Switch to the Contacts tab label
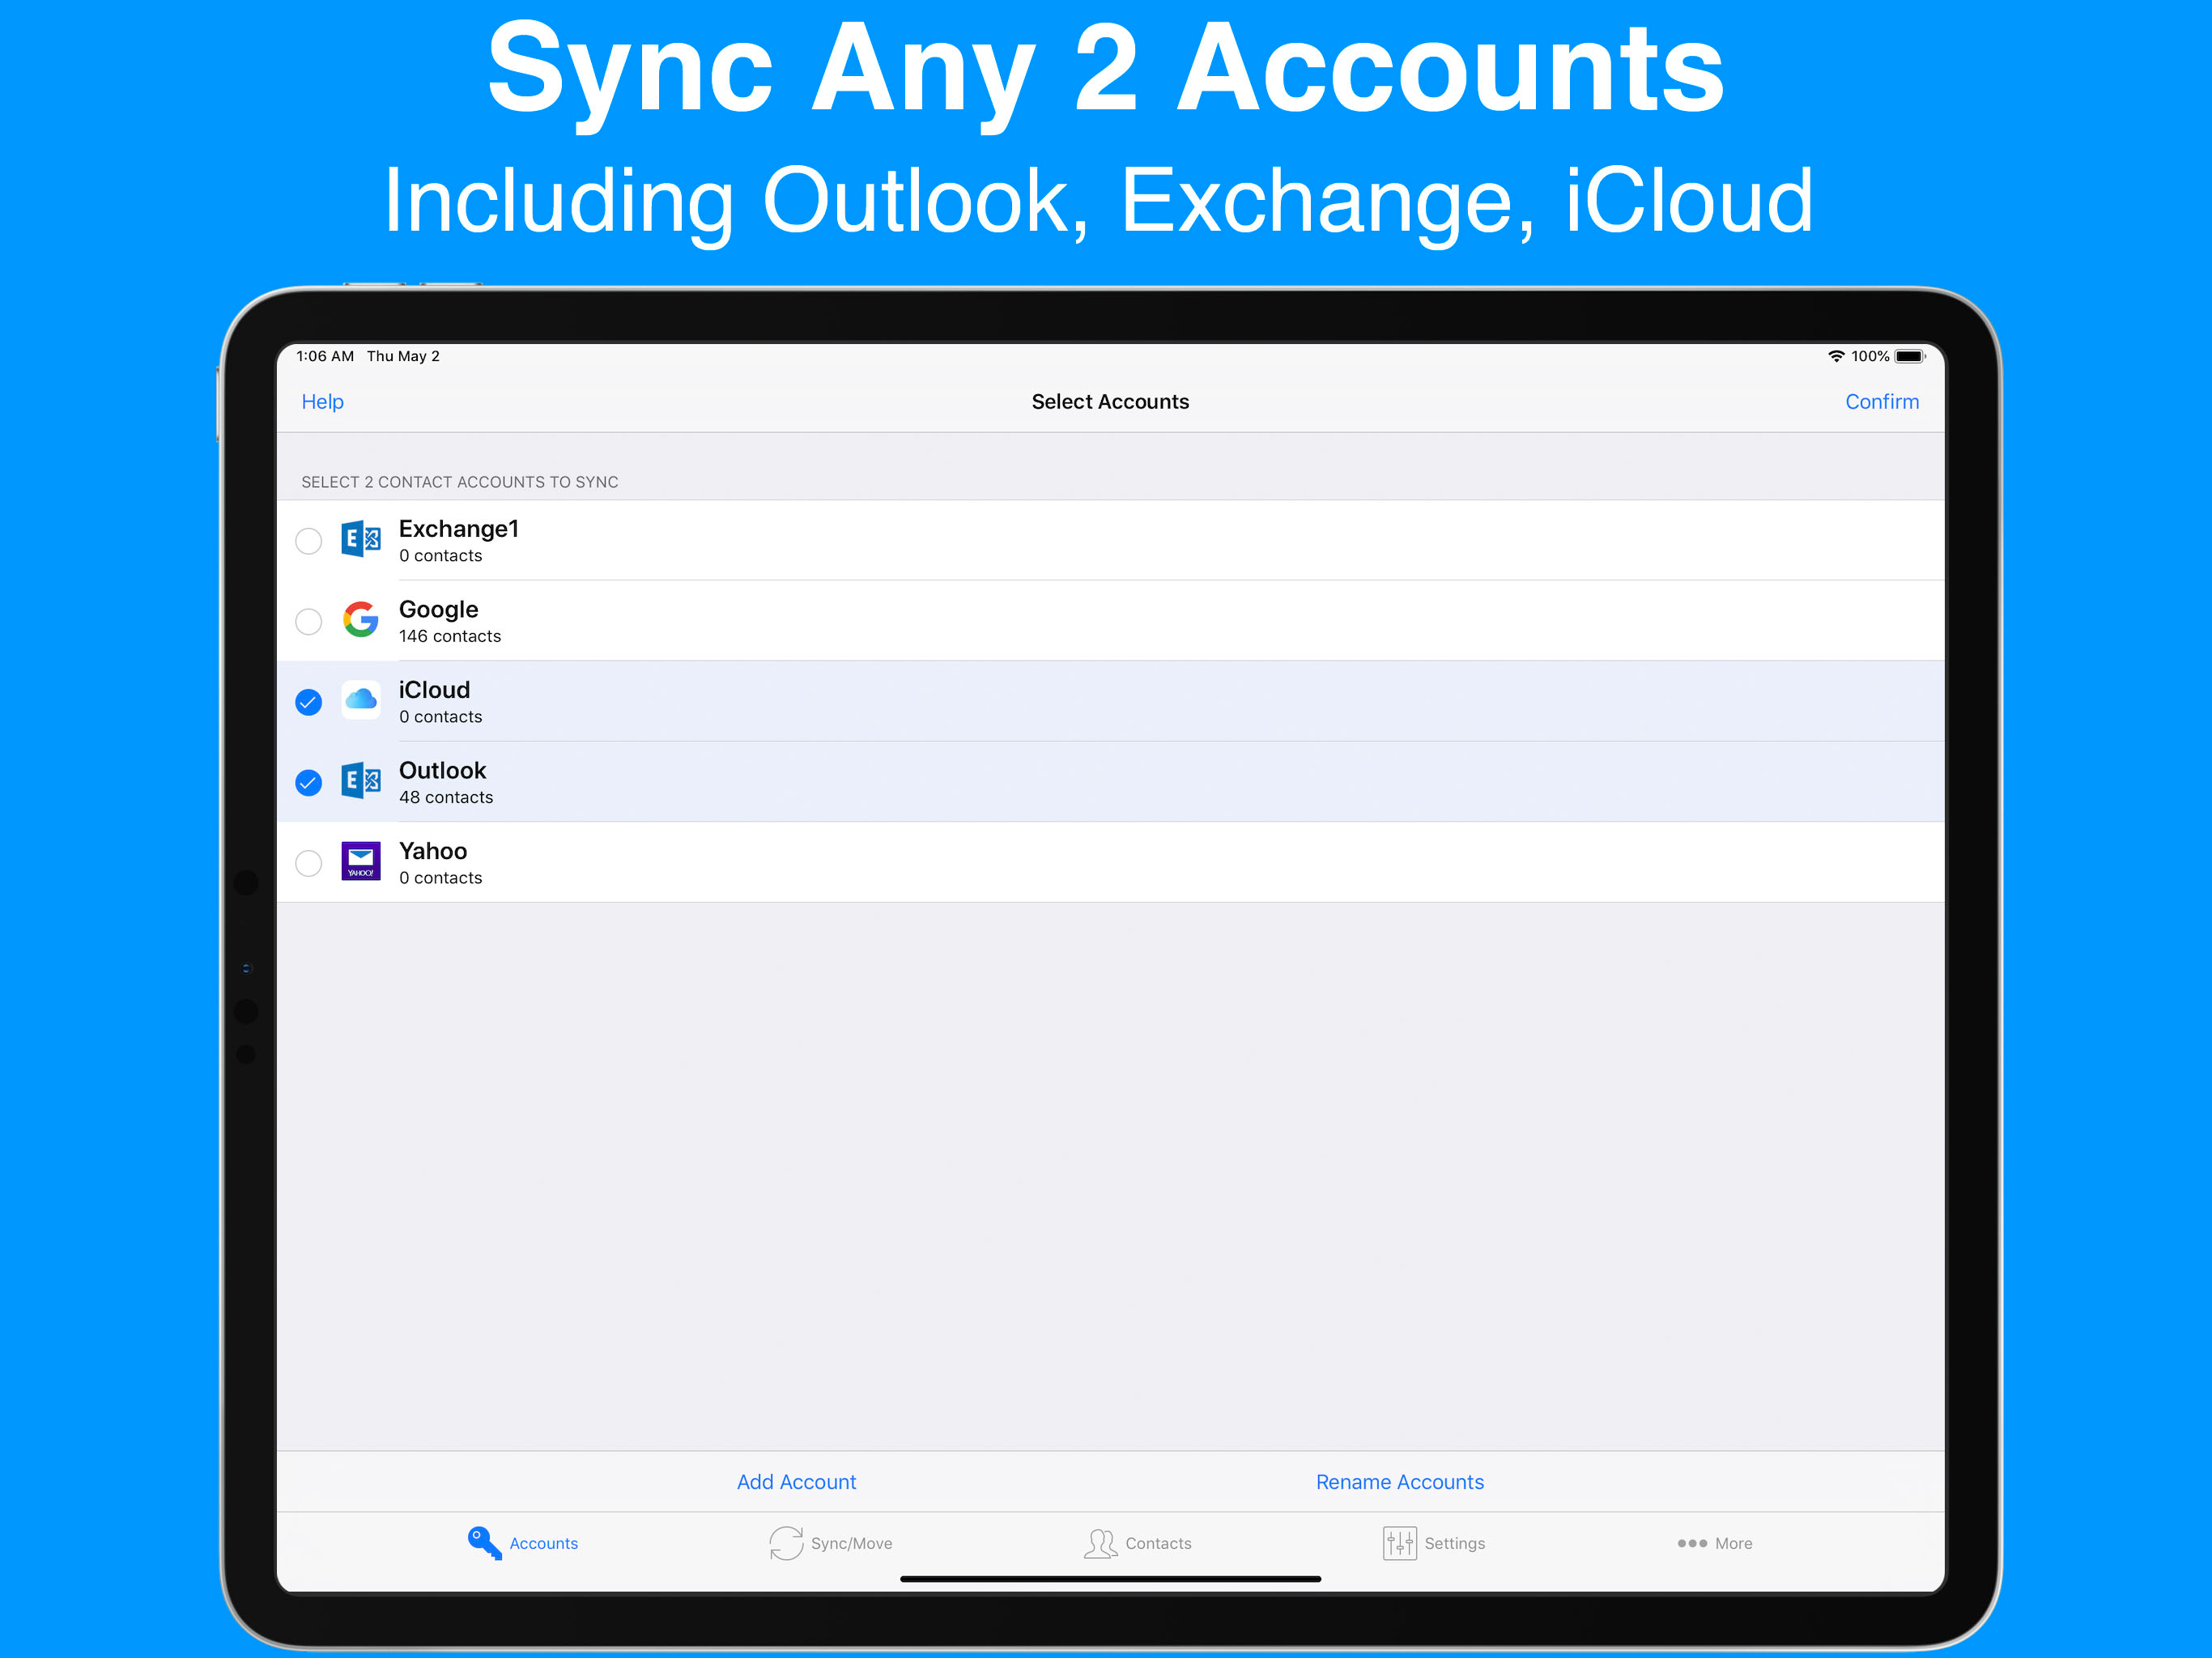 [x=1158, y=1543]
